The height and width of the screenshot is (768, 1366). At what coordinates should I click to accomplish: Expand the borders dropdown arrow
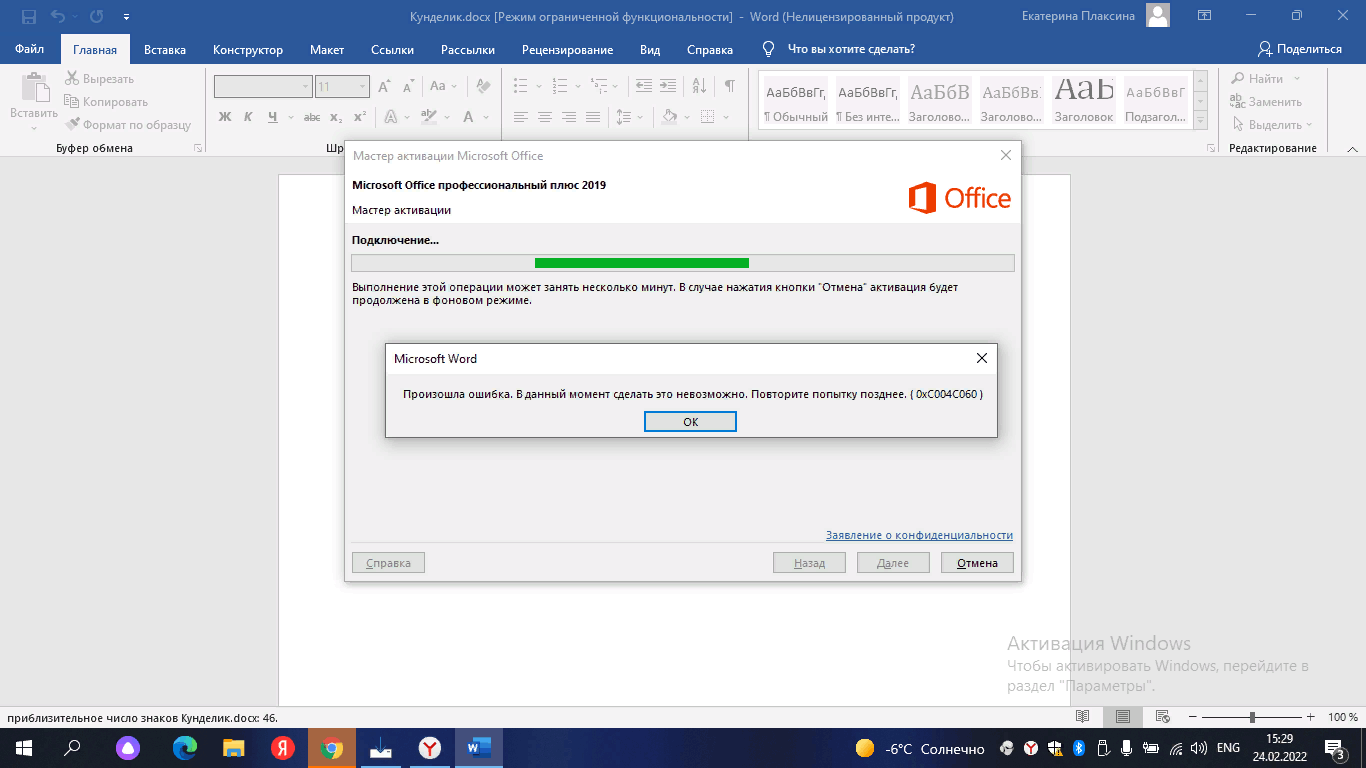[x=724, y=117]
